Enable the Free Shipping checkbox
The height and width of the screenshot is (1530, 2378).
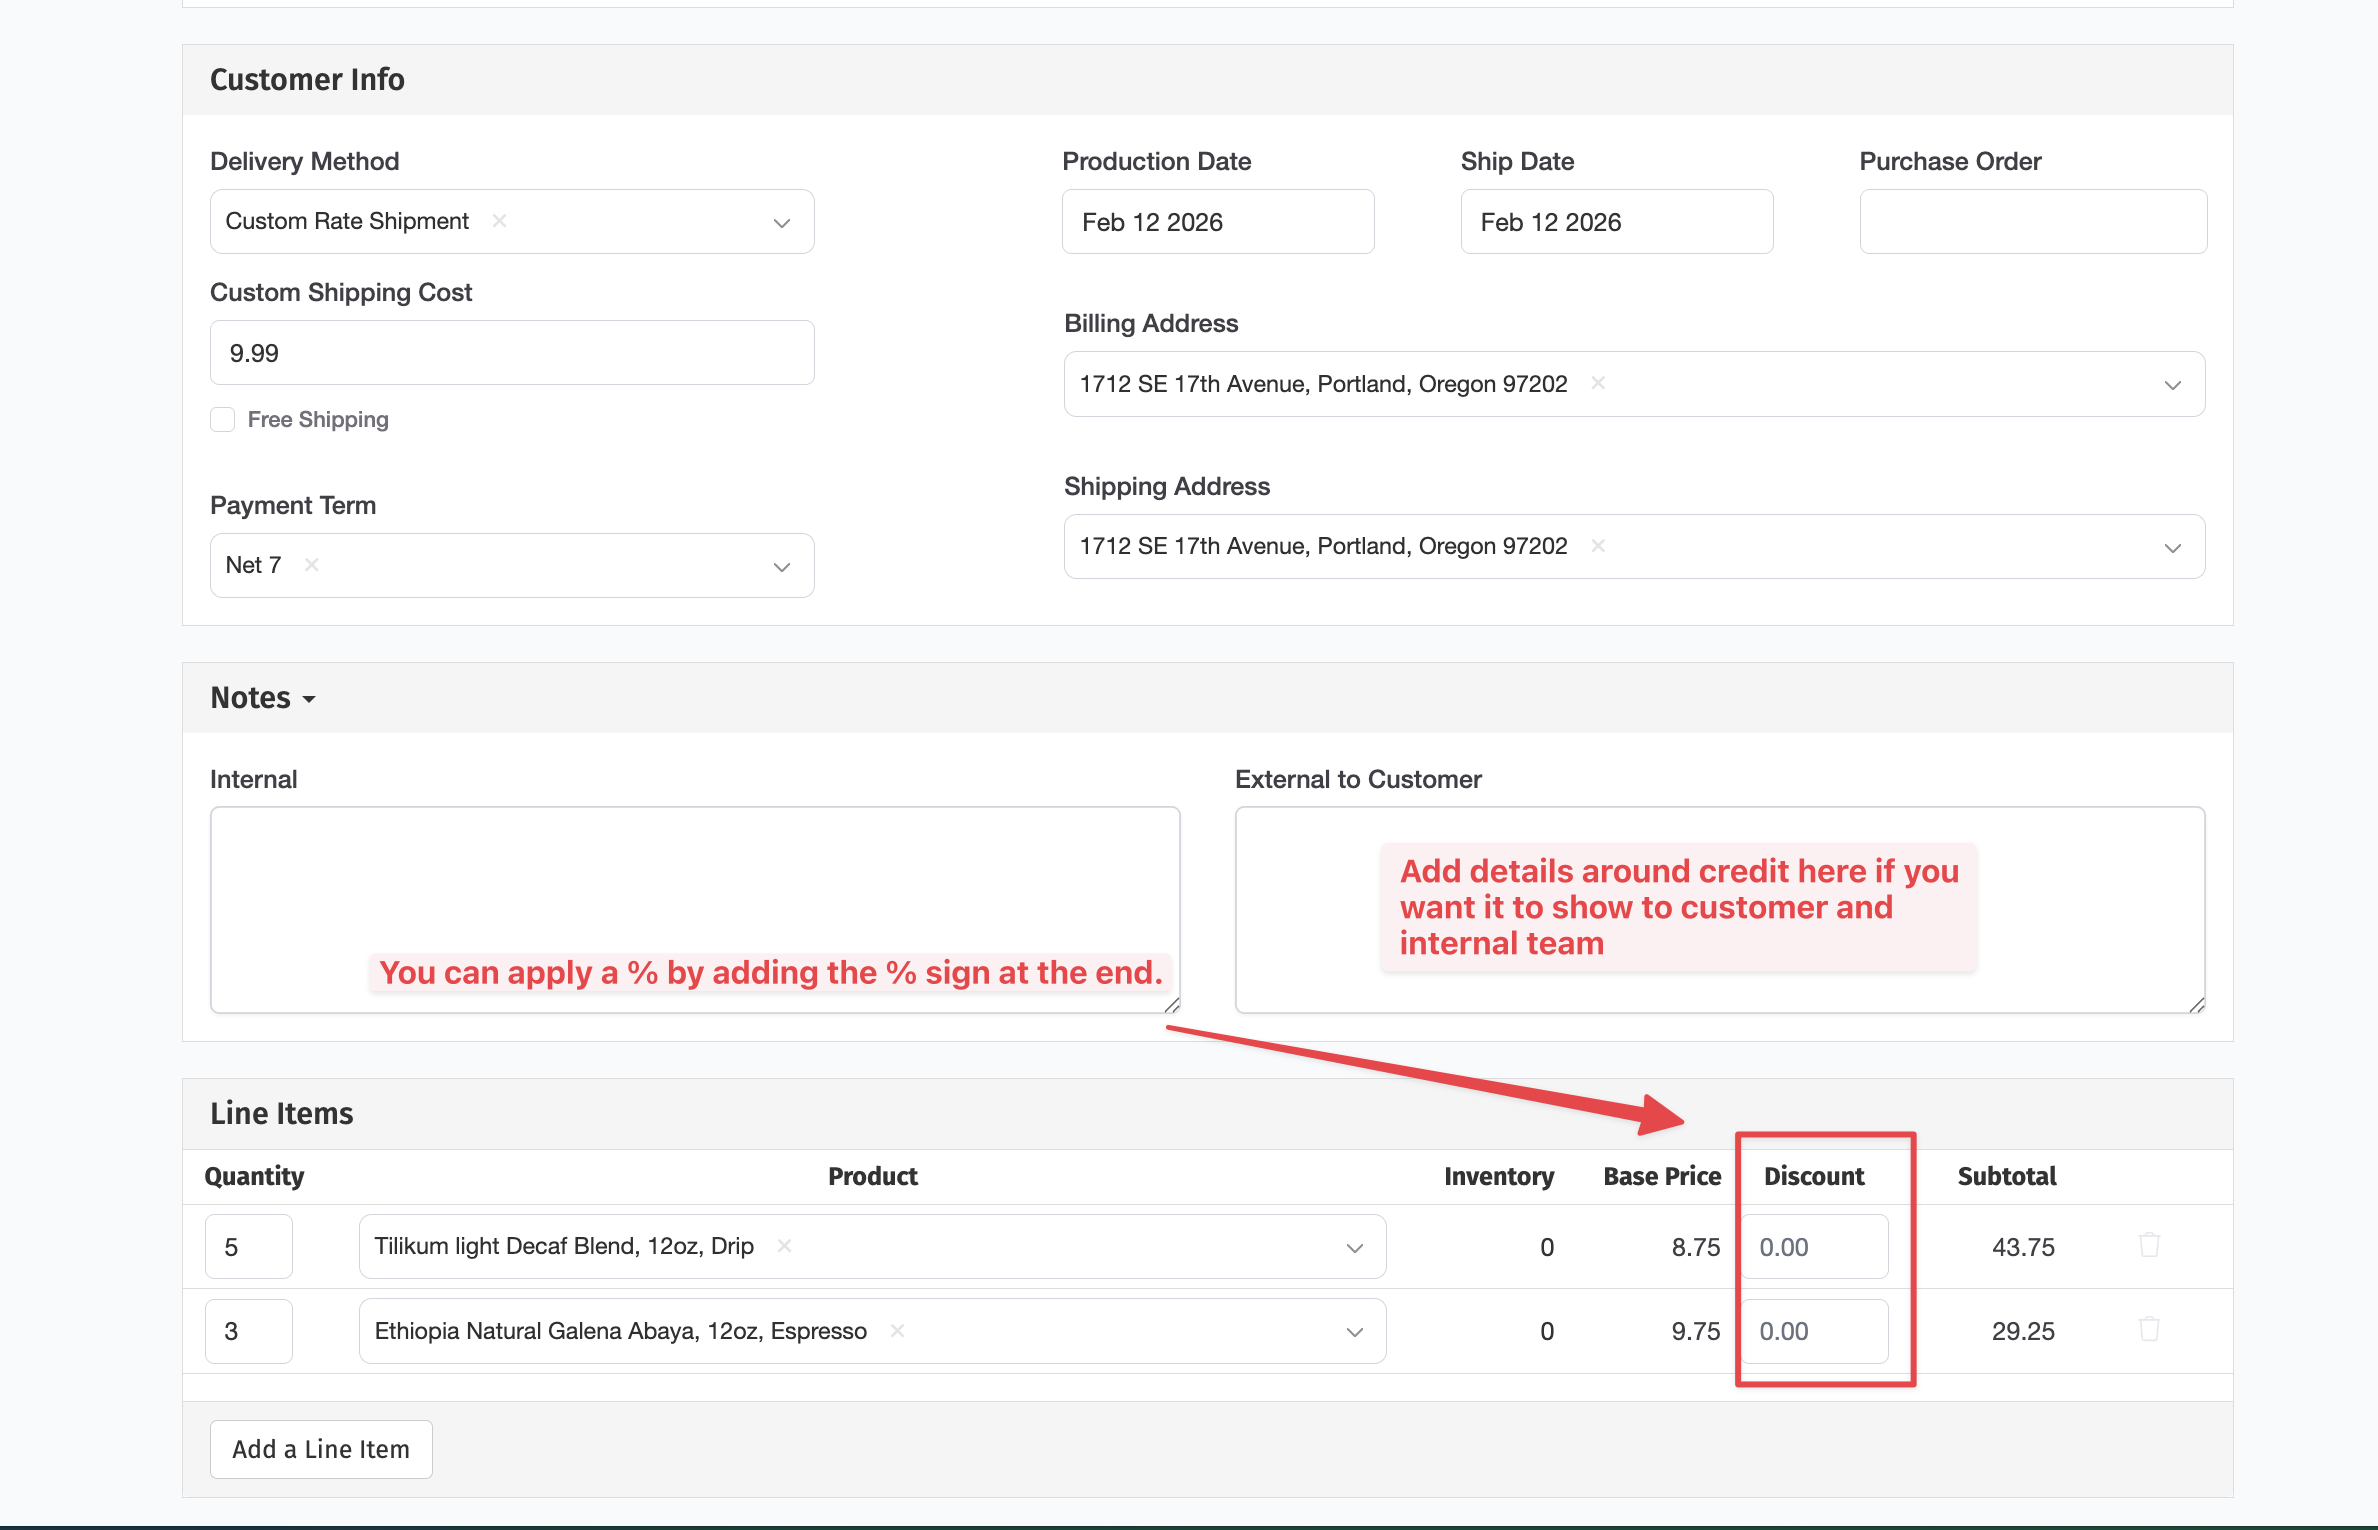click(x=223, y=420)
